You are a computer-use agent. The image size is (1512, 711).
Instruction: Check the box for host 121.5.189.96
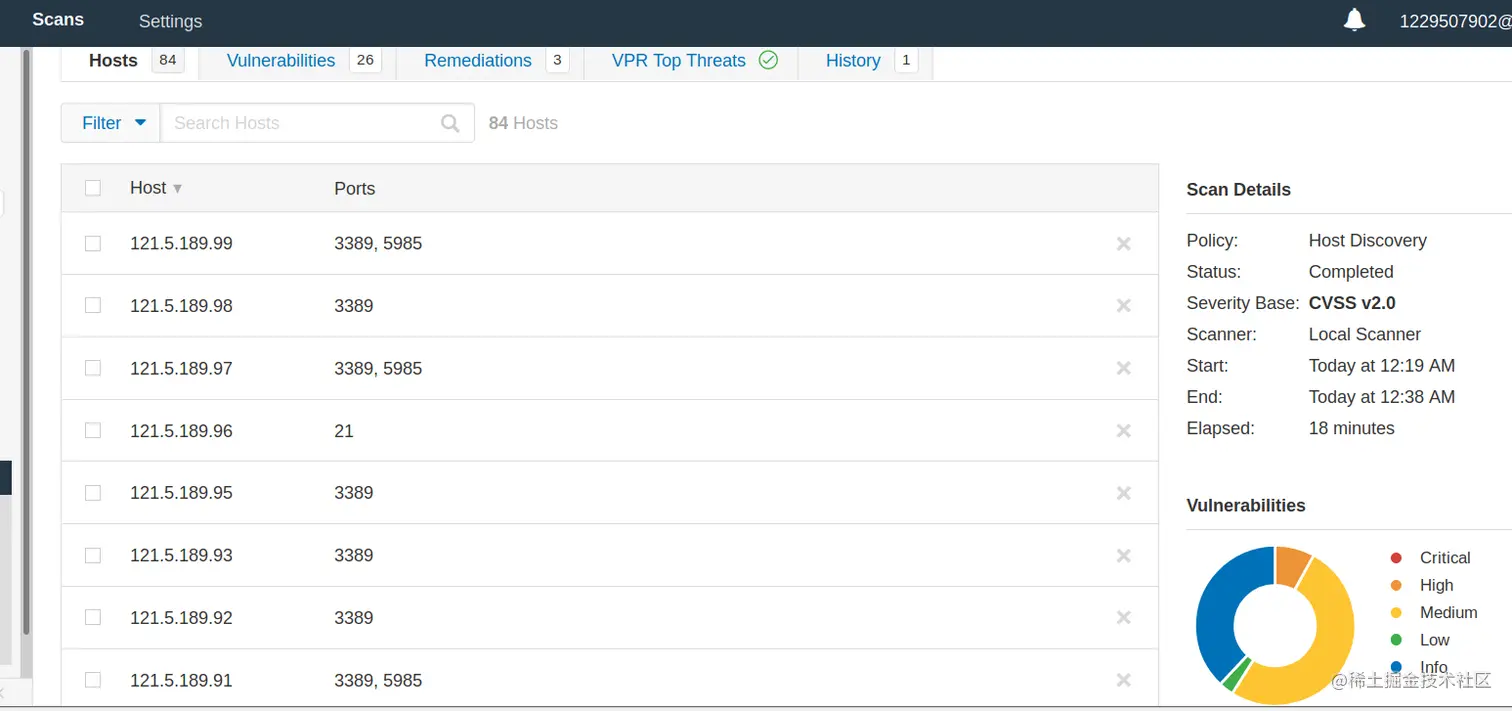point(93,430)
